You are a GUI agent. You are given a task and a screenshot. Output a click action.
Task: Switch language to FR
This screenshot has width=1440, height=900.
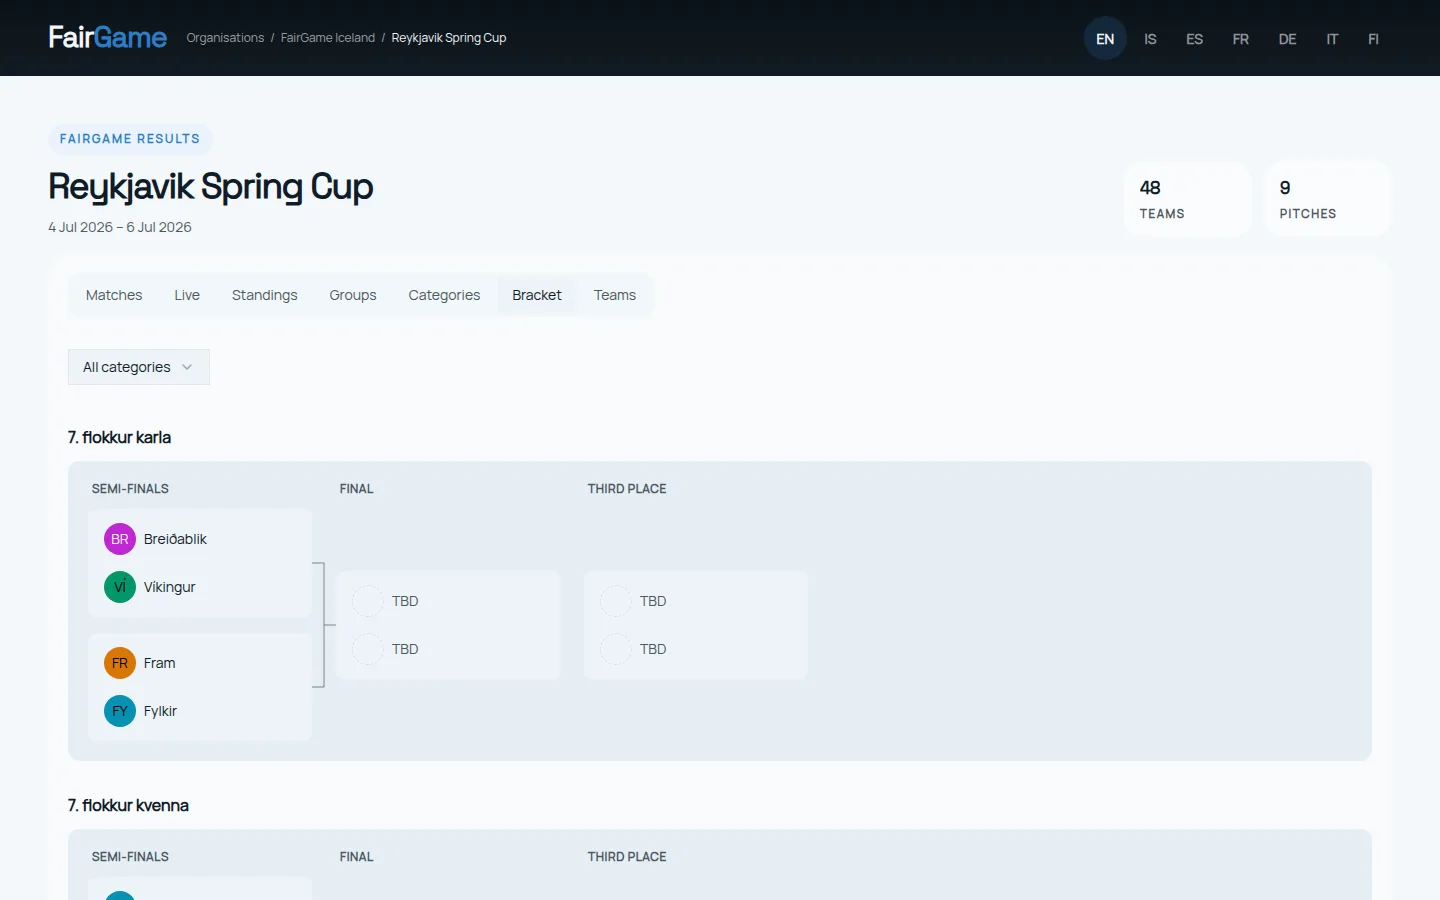[1241, 39]
